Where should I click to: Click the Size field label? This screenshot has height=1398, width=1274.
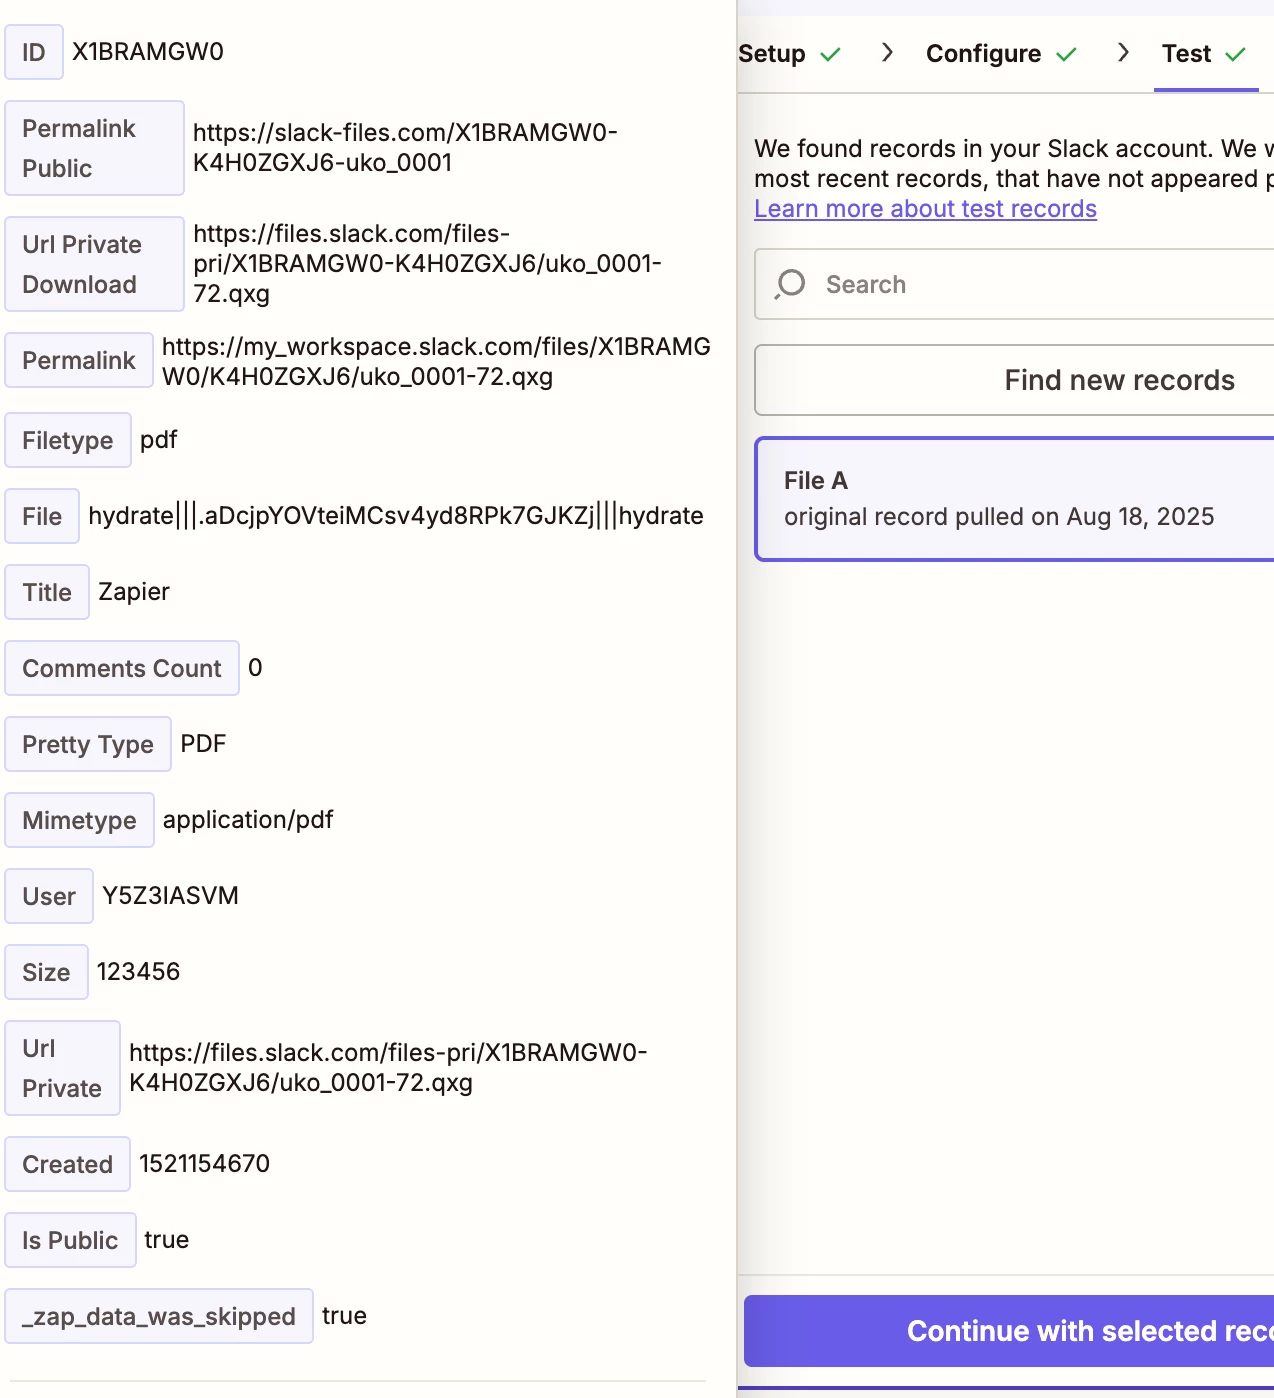(x=46, y=972)
